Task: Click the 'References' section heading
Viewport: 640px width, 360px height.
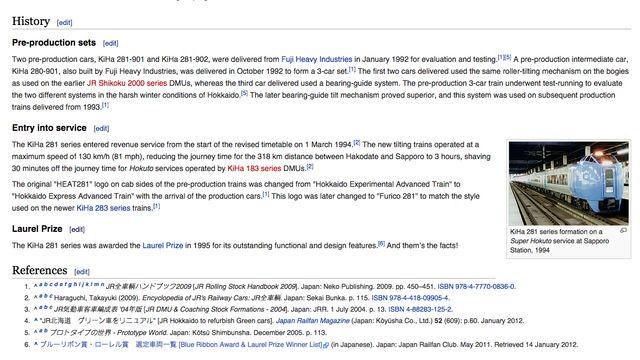Action: coord(40,271)
